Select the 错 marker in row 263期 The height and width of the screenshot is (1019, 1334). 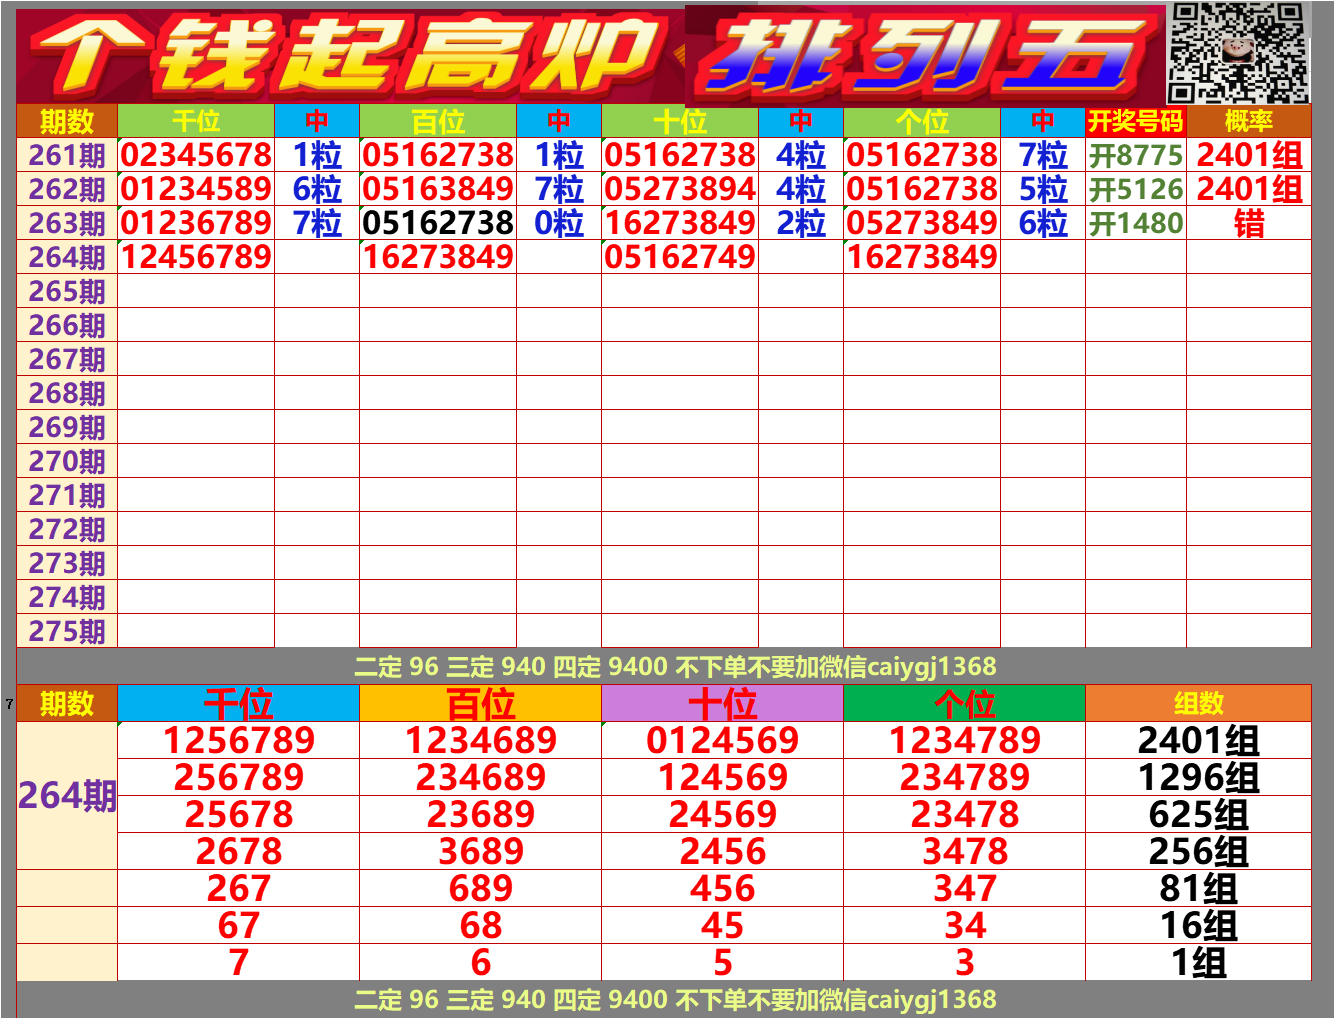click(1250, 224)
